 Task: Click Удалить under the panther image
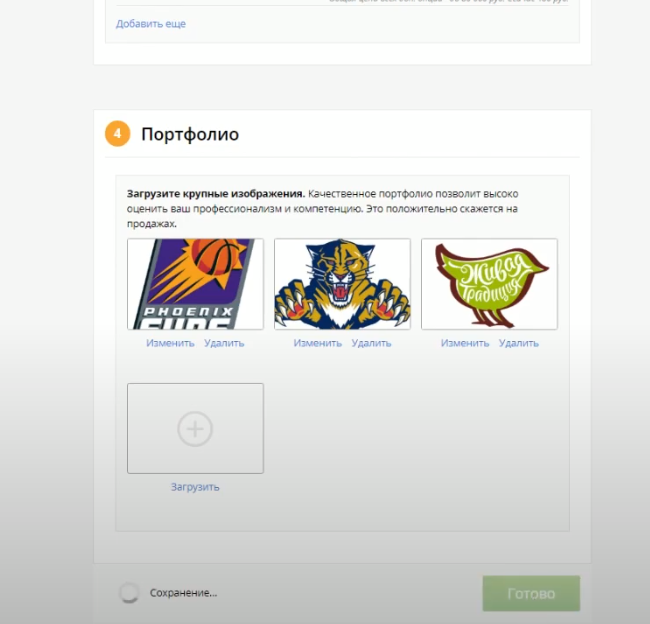371,343
